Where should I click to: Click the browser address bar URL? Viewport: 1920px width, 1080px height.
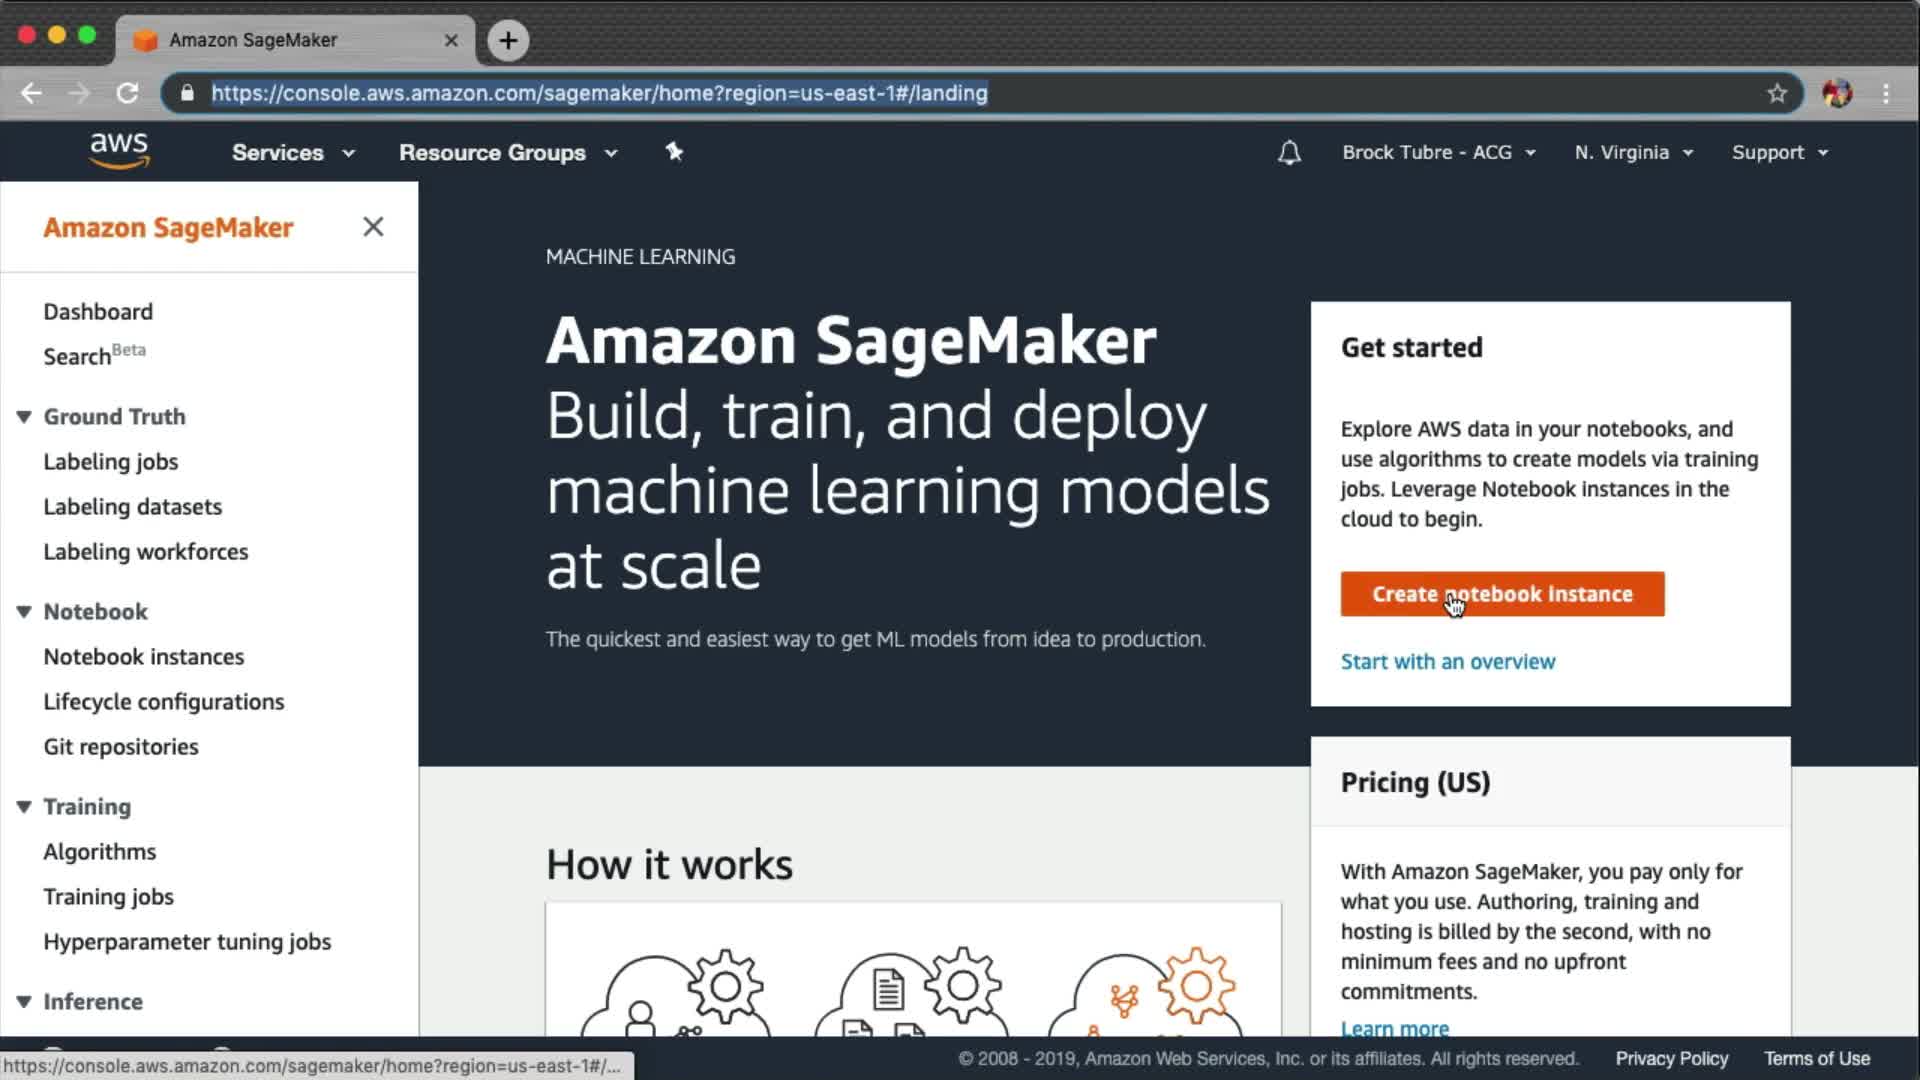(598, 93)
